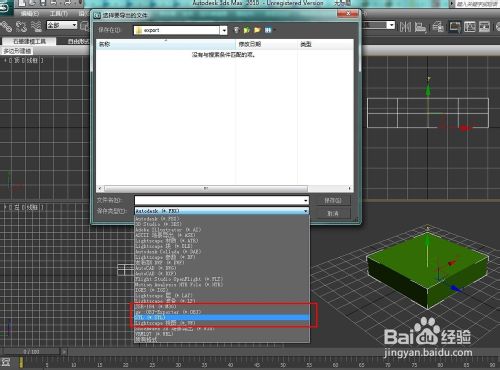Select 3D Studio (*.3DS) export format
The height and width of the screenshot is (370, 500).
(222, 224)
